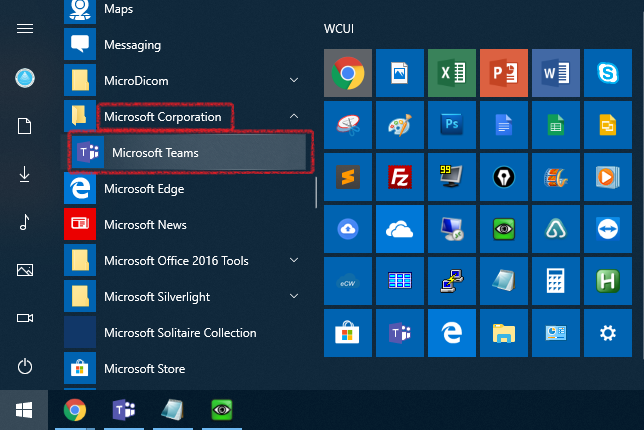Open the Videos shortcut in the rail

click(x=25, y=318)
